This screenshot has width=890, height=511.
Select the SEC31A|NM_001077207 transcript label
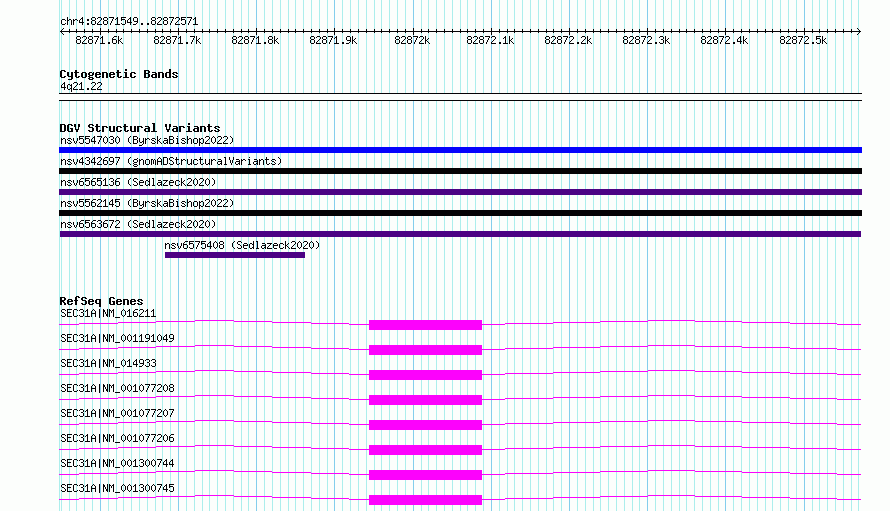coord(117,413)
